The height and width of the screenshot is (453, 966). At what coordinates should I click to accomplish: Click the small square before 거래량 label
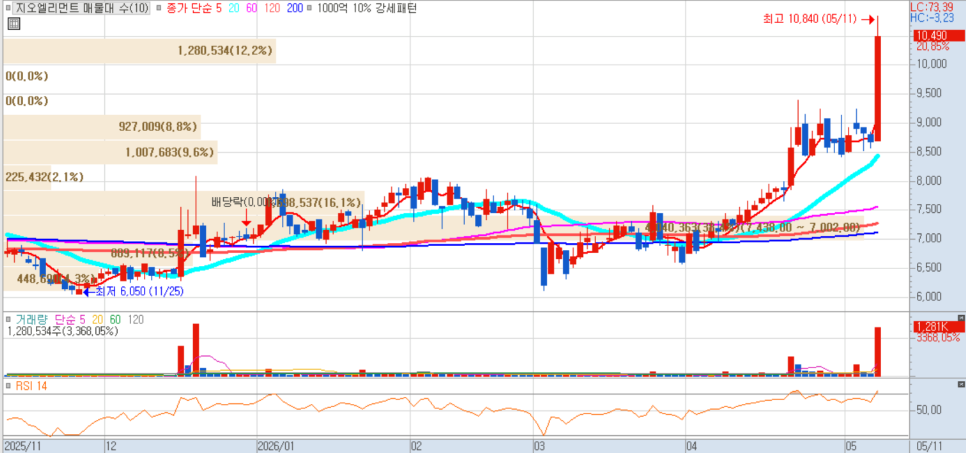[x=9, y=319]
